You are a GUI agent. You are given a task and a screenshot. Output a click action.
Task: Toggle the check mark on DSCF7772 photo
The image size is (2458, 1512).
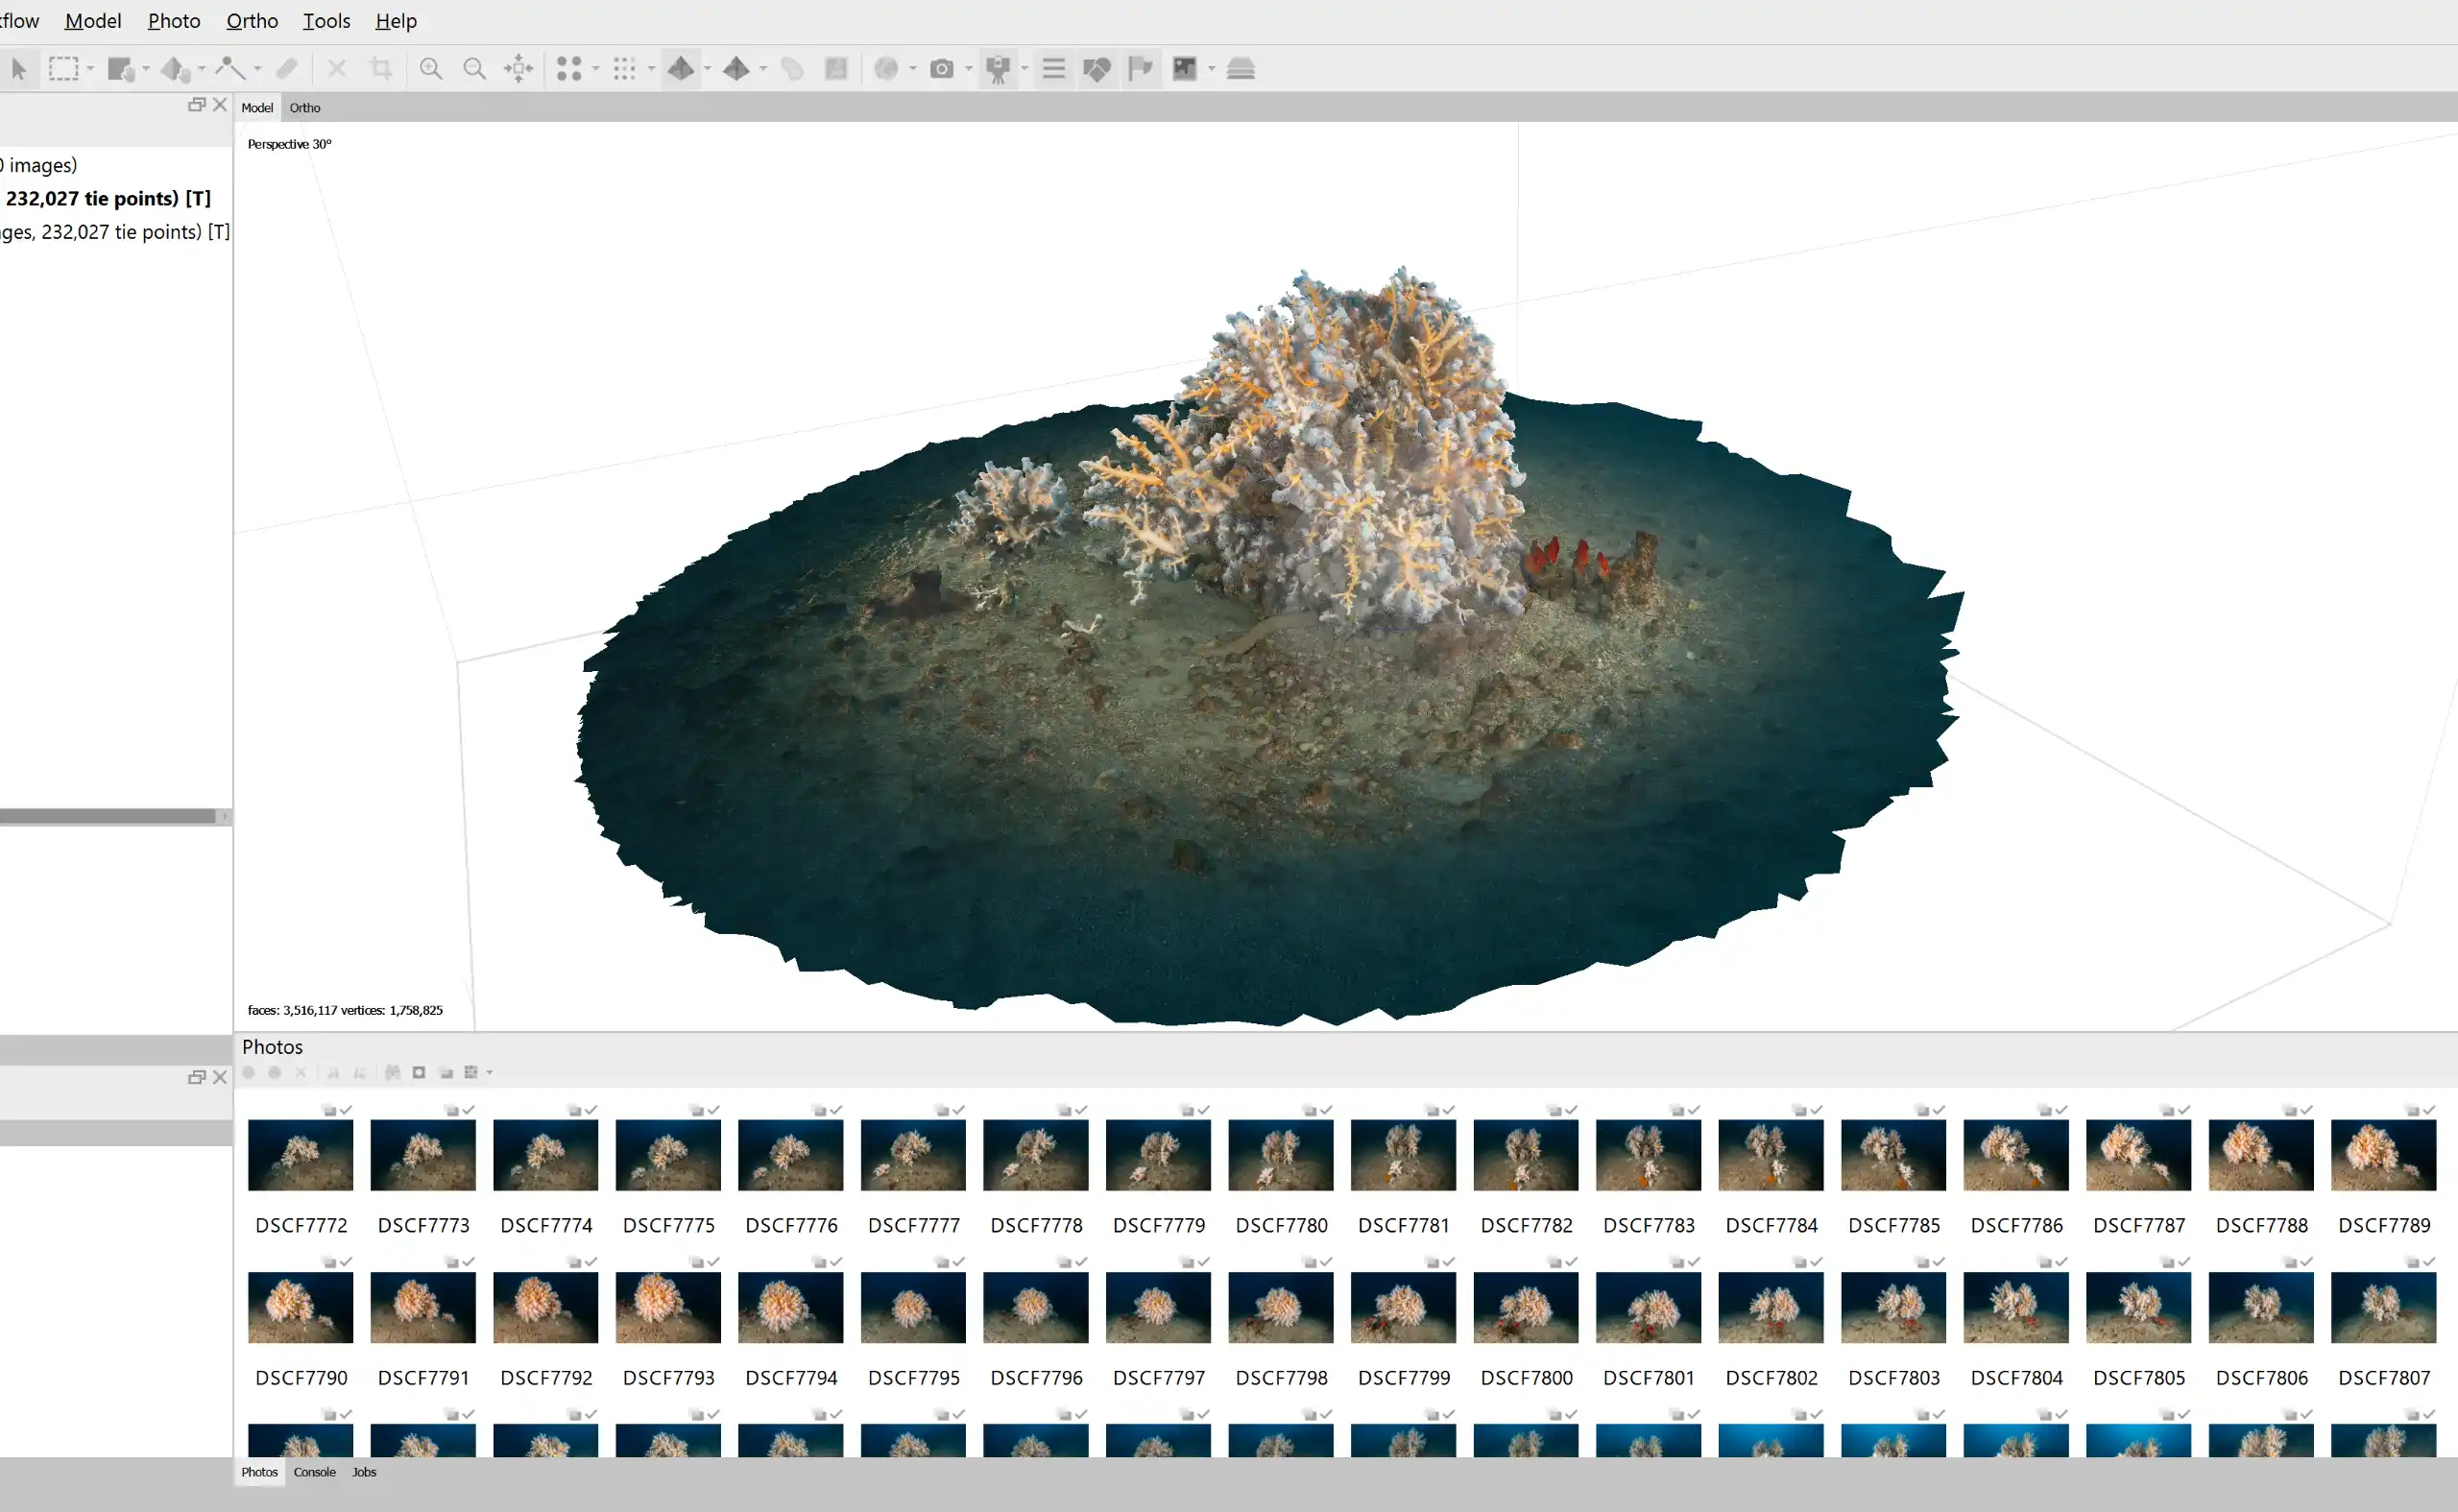pos(347,1110)
